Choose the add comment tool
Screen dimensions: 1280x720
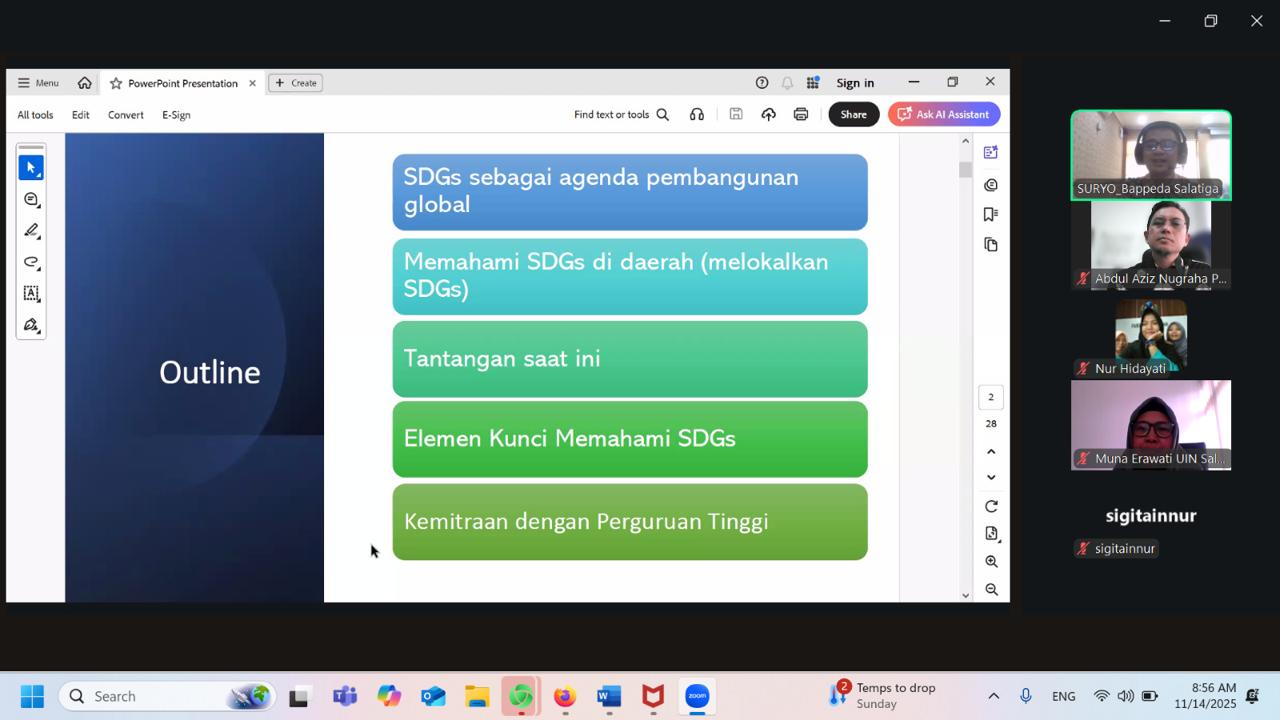point(31,200)
